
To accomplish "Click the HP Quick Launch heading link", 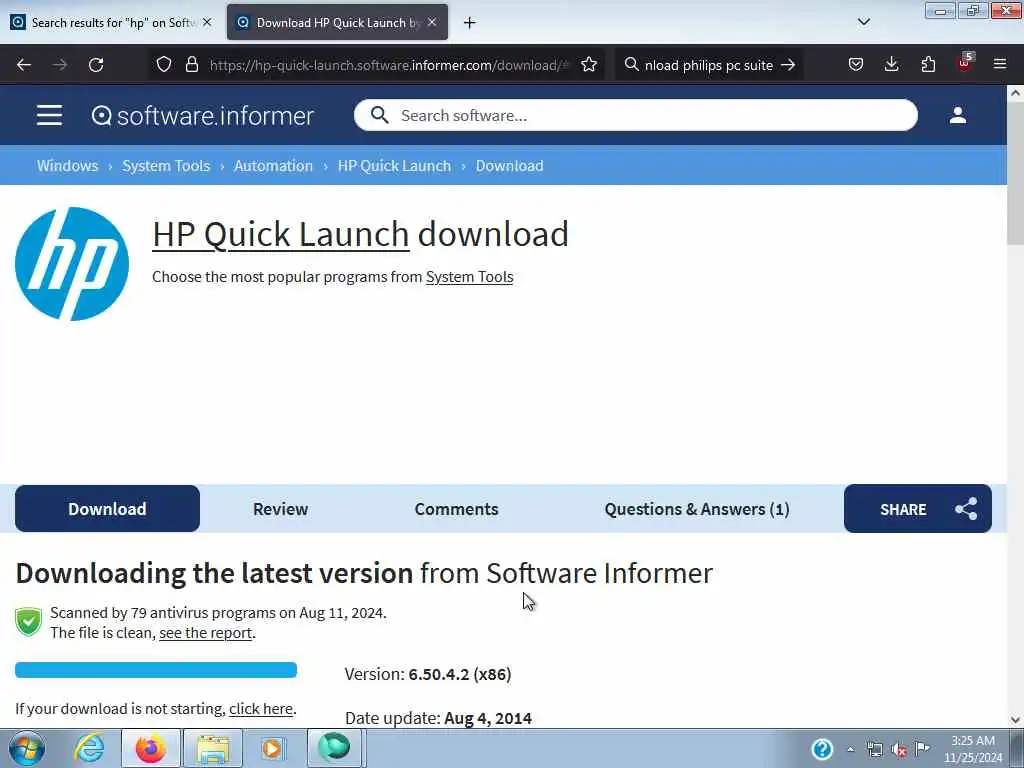I will (x=281, y=234).
